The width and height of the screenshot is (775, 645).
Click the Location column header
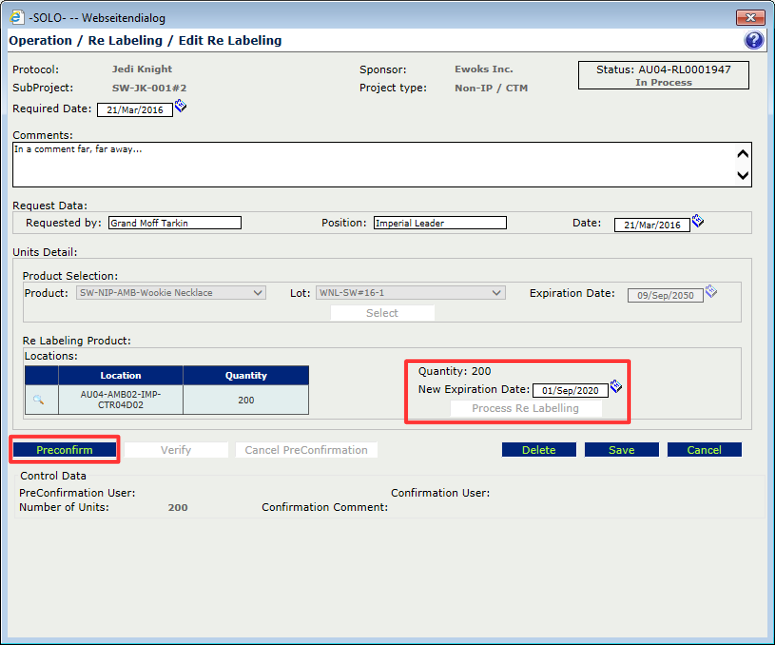click(x=121, y=376)
